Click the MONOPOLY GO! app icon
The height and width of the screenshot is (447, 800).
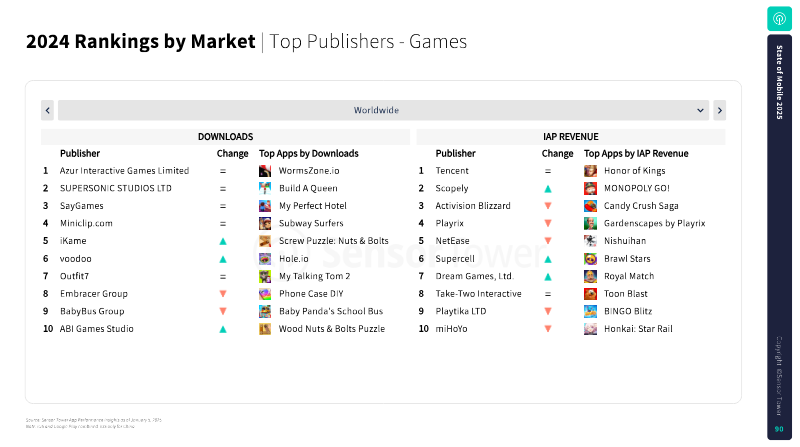coord(590,188)
